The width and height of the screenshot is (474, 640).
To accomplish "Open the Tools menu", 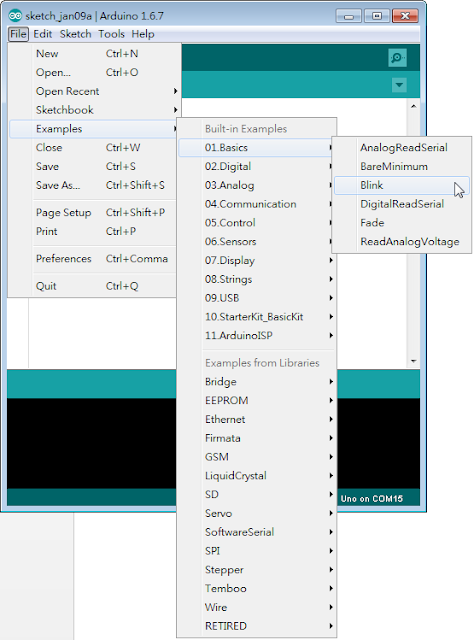I will [x=111, y=34].
